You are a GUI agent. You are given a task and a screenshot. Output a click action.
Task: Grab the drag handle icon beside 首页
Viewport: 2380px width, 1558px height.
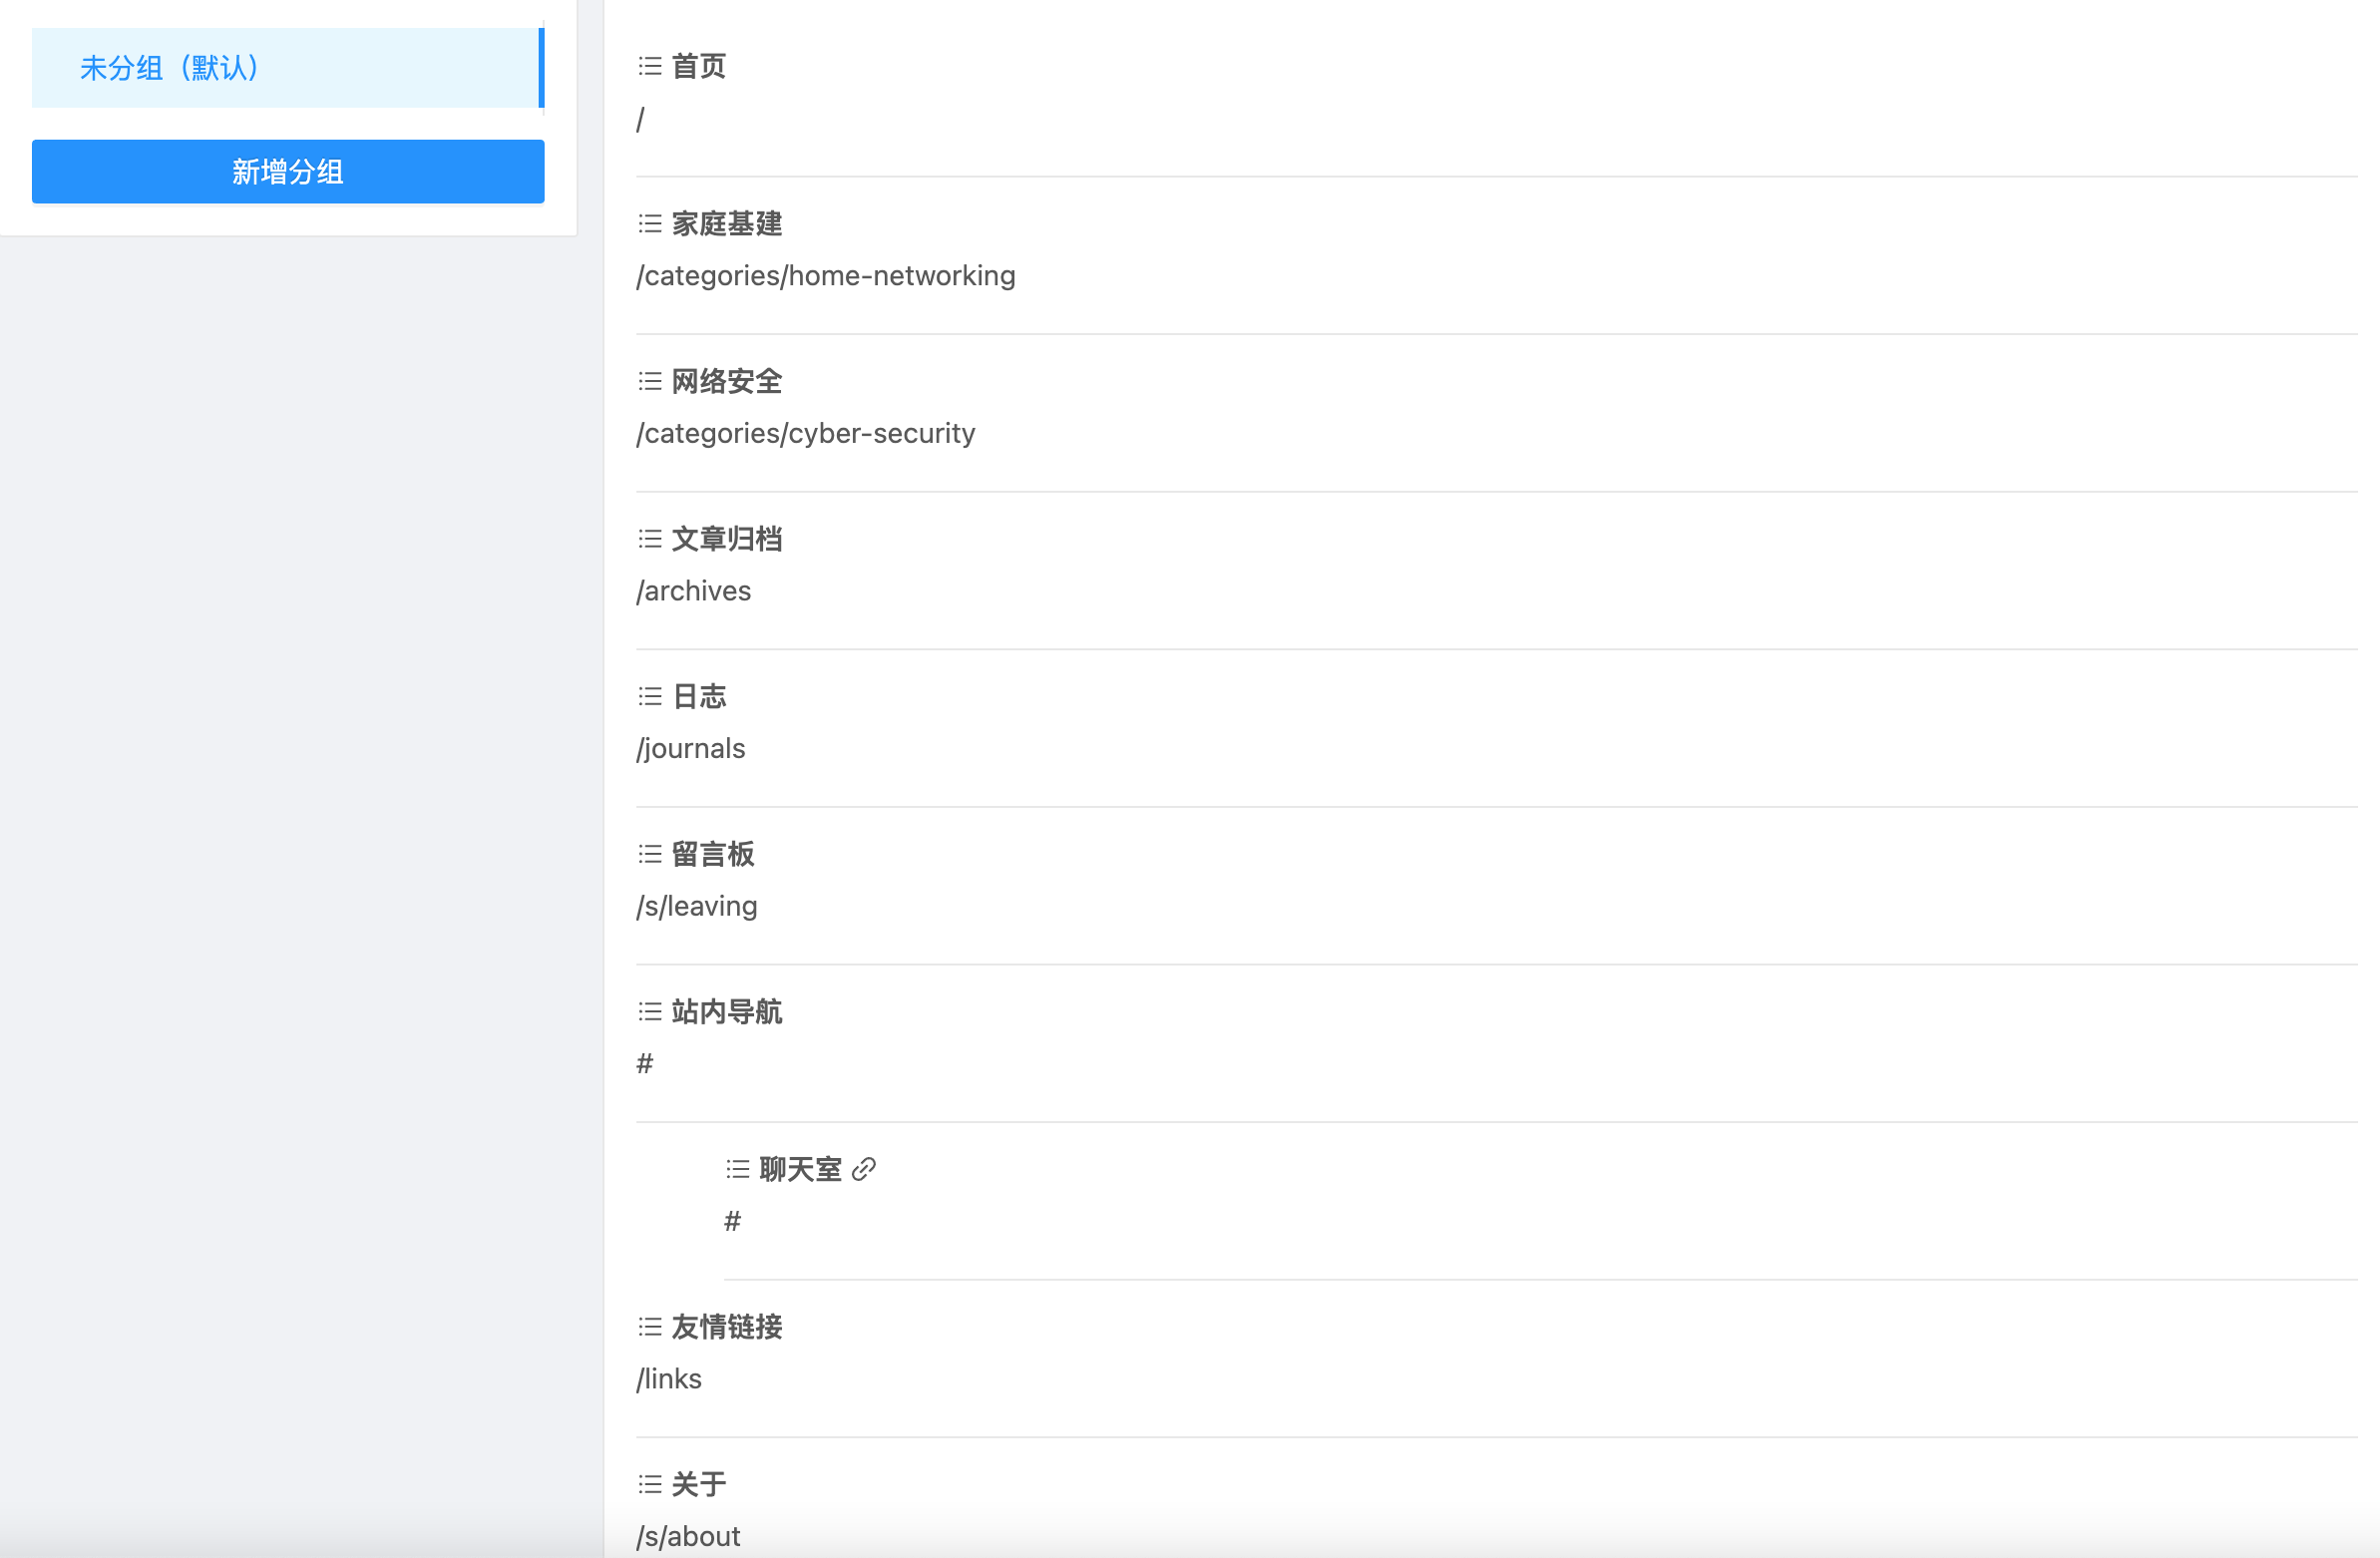(650, 67)
